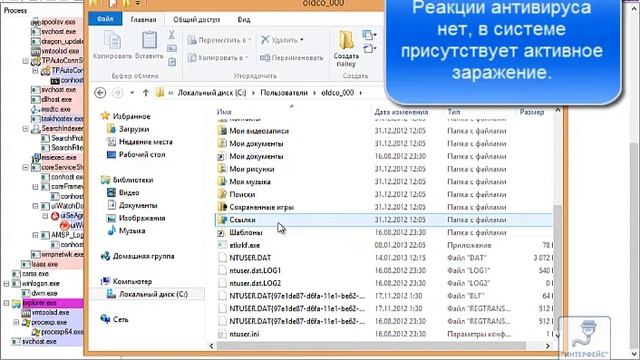Collapse SearchIndexer node in Process Explorer

click(26, 128)
